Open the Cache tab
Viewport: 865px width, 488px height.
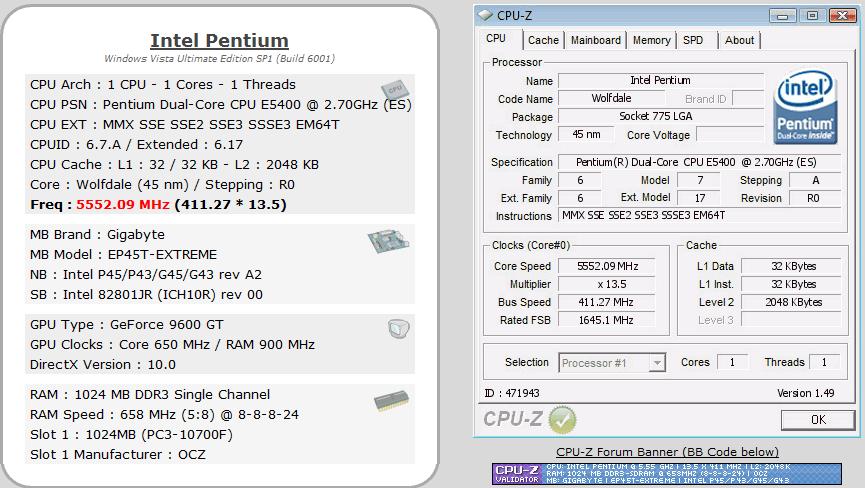[x=543, y=40]
